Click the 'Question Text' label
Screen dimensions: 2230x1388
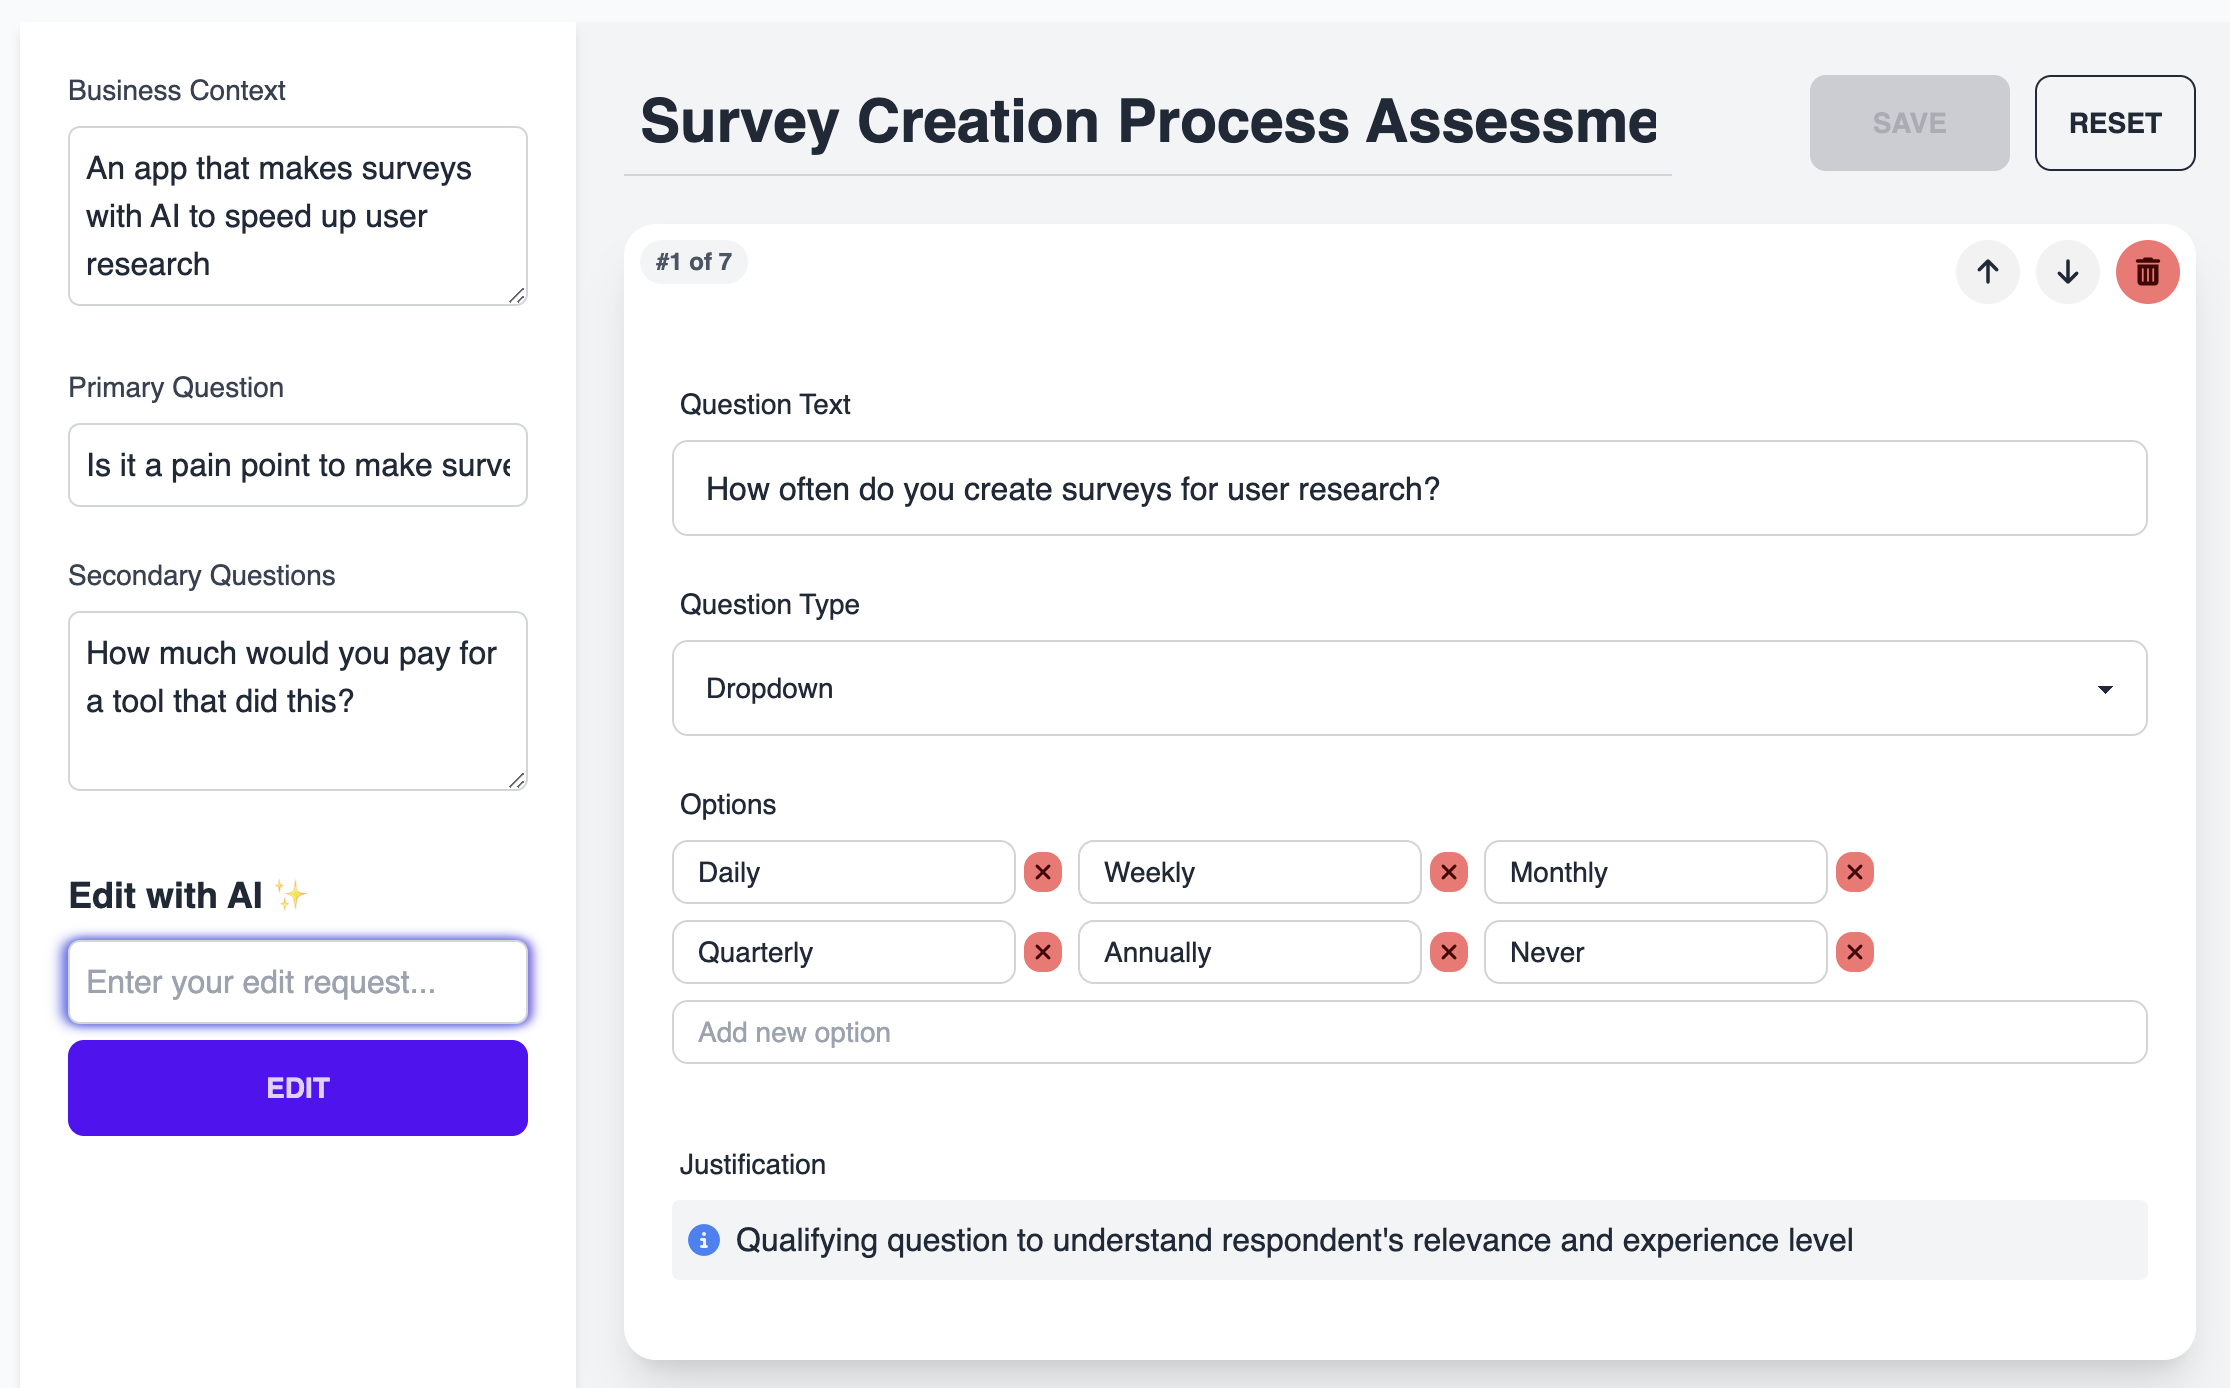(x=765, y=405)
